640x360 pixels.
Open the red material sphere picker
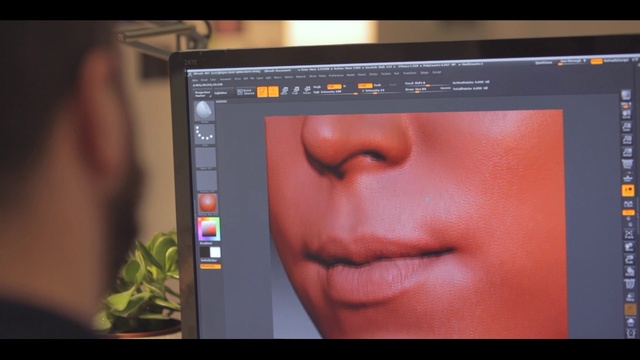pyautogui.click(x=207, y=203)
